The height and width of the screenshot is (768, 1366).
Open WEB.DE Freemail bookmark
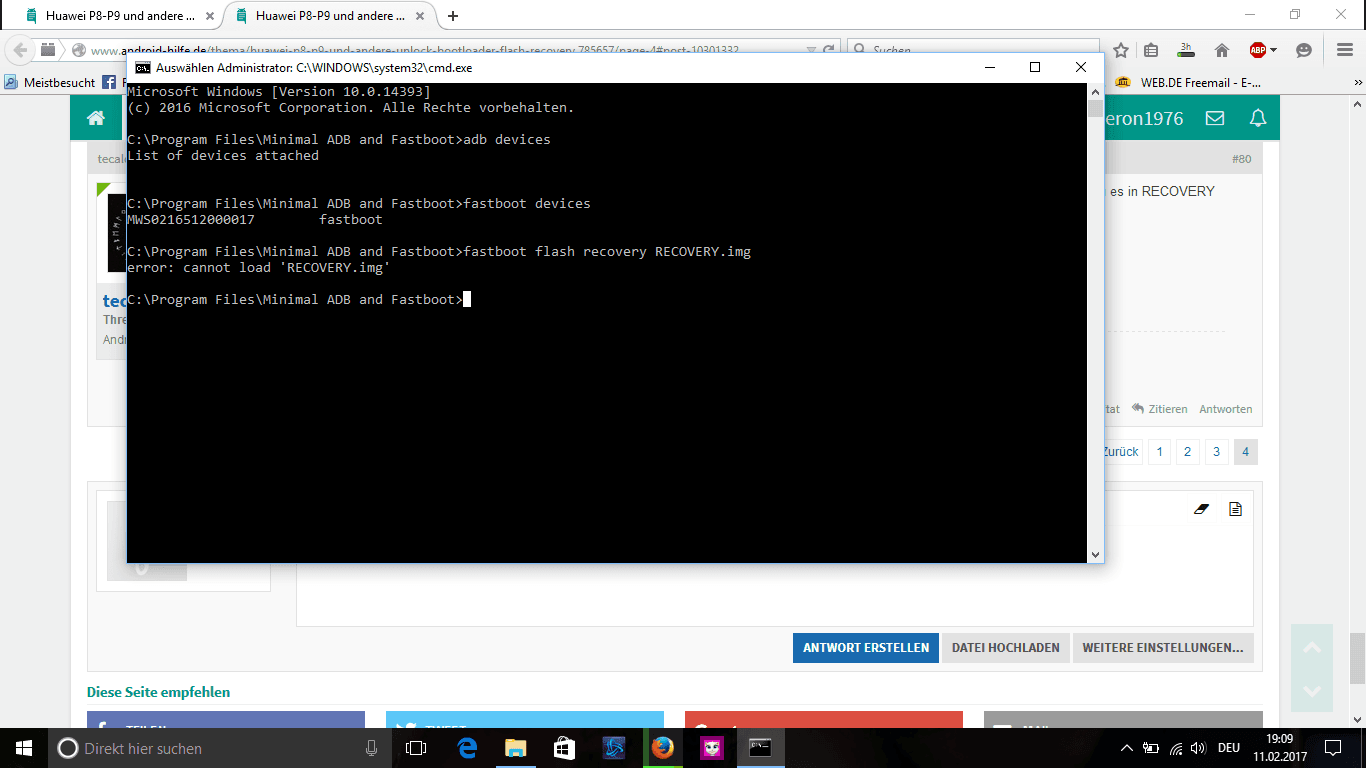[1189, 82]
